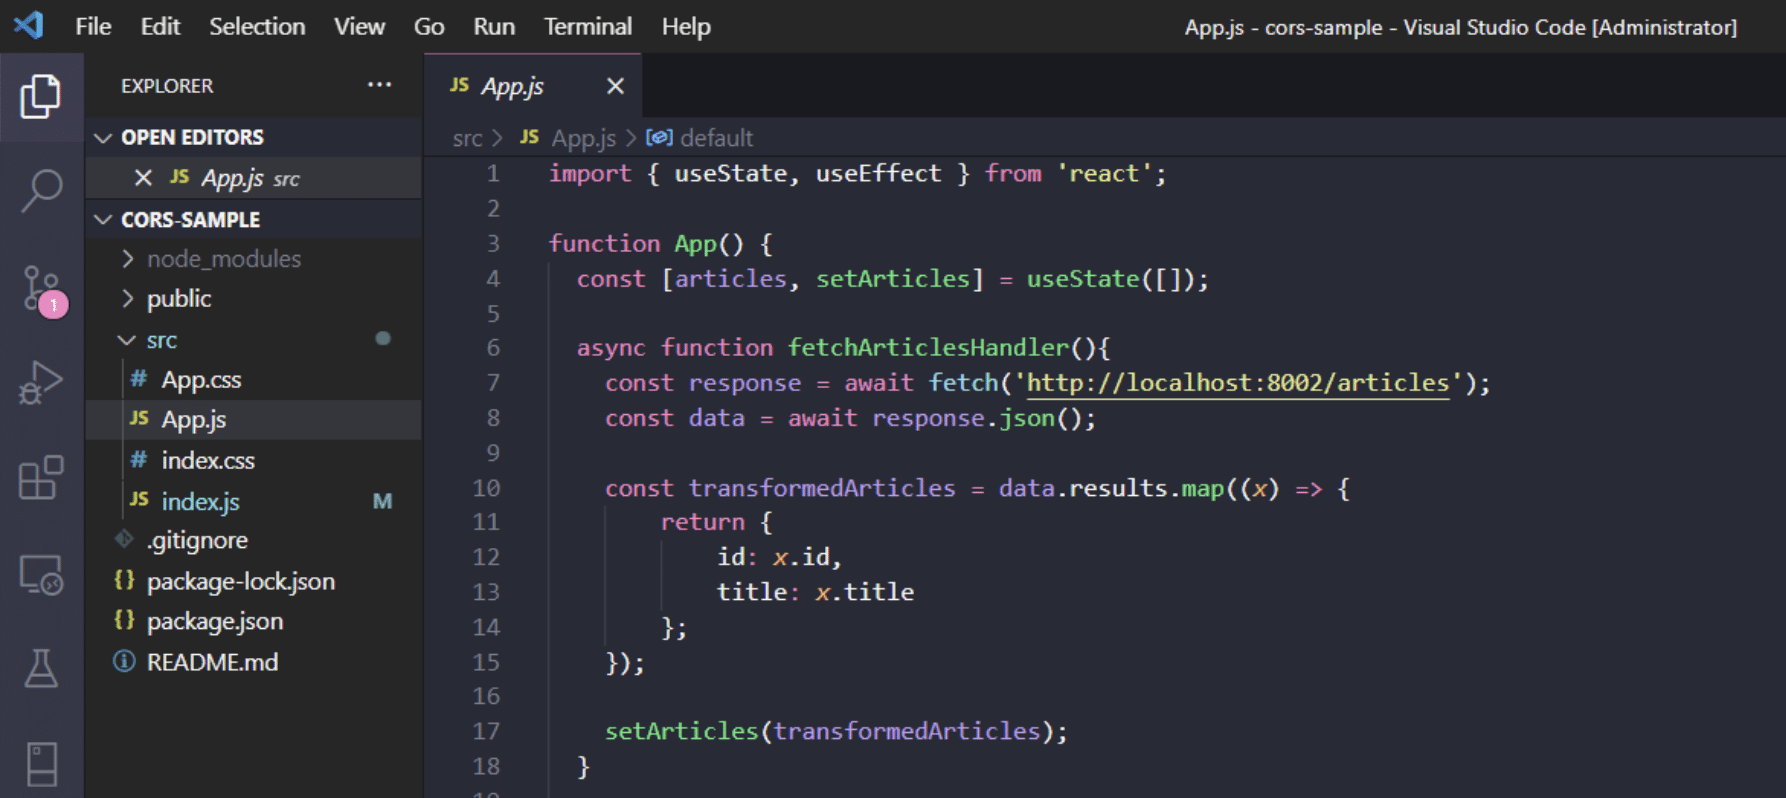Click line number 10 in the gutter
The image size is (1786, 798).
(486, 488)
